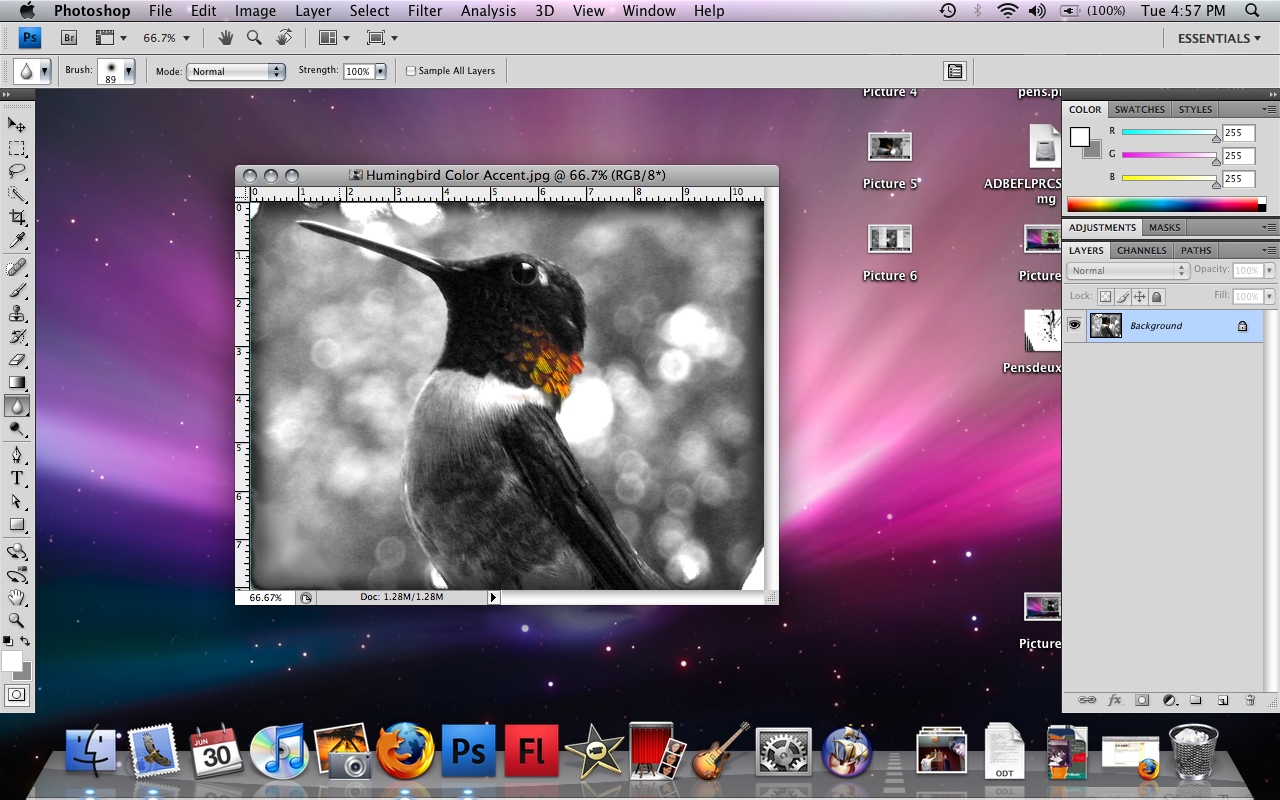
Task: Select the Path Selection arrow tool
Action: point(17,501)
